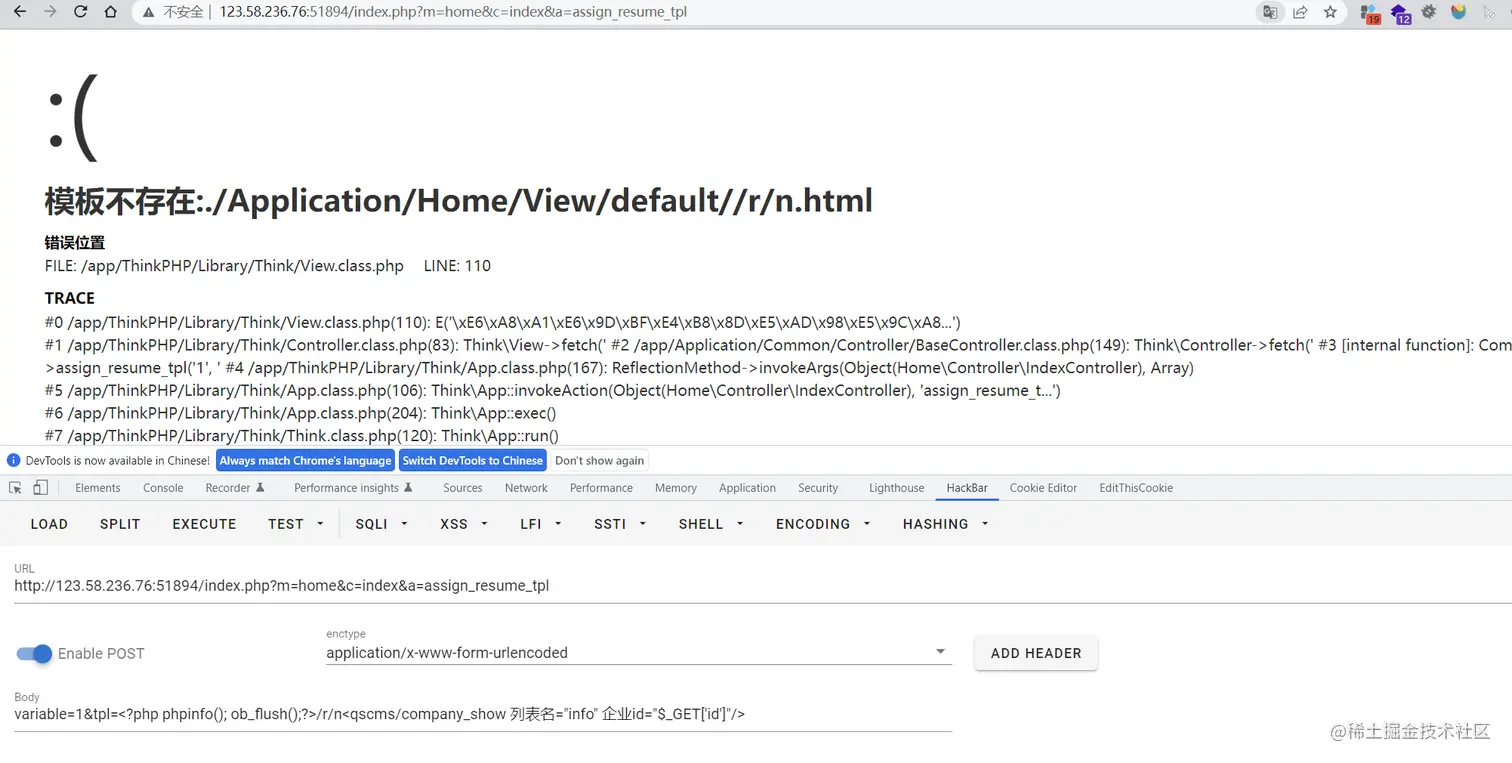This screenshot has width=1512, height=763.
Task: Click the blue shield extension icon
Action: pyautogui.click(x=1458, y=12)
